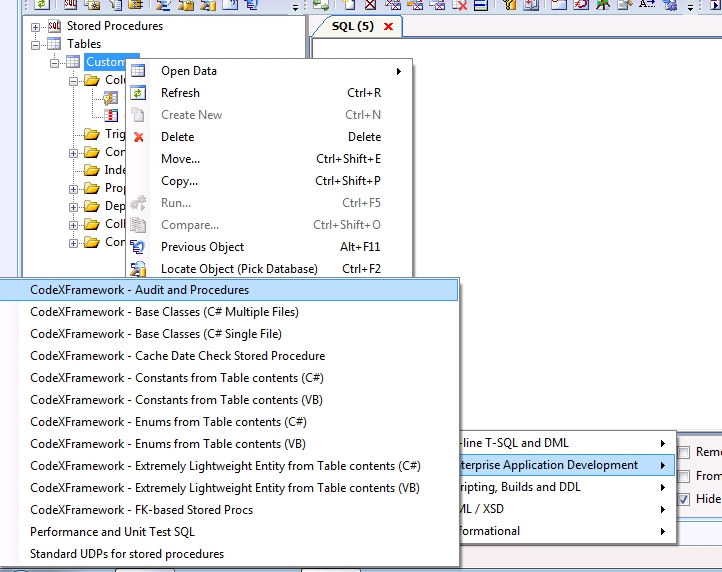Click the red X Delete icon
Image resolution: width=722 pixels, height=572 pixels.
139,137
